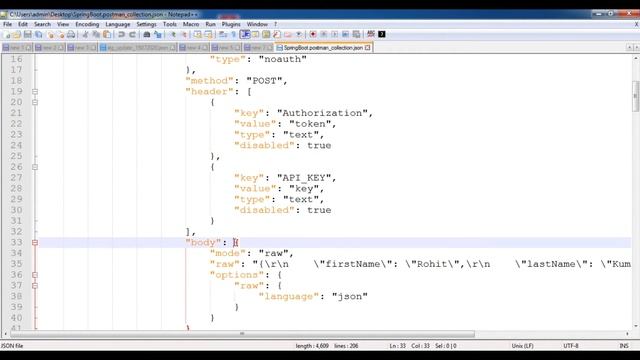640x360 pixels.
Task: Click "Unix (LF)" in status bar
Action: (522, 346)
